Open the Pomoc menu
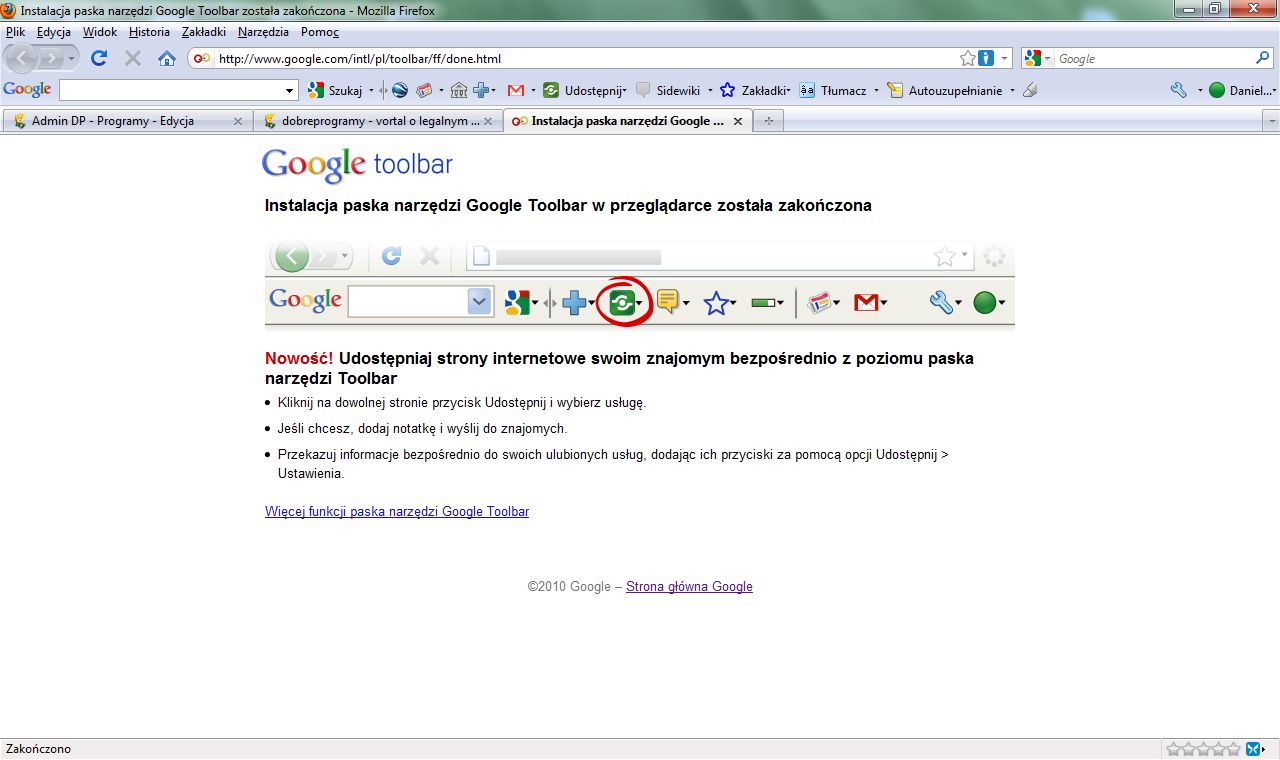This screenshot has width=1280, height=760. (320, 32)
